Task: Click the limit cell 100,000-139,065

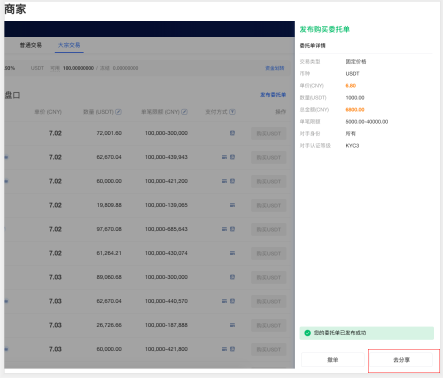Action: coord(166,205)
